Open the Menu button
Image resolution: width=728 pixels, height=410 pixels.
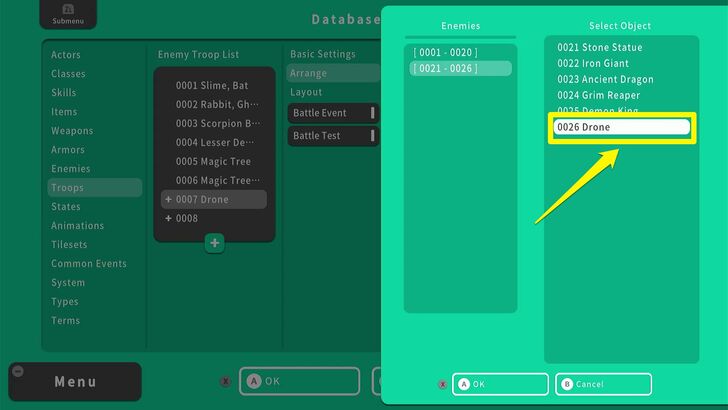click(75, 382)
